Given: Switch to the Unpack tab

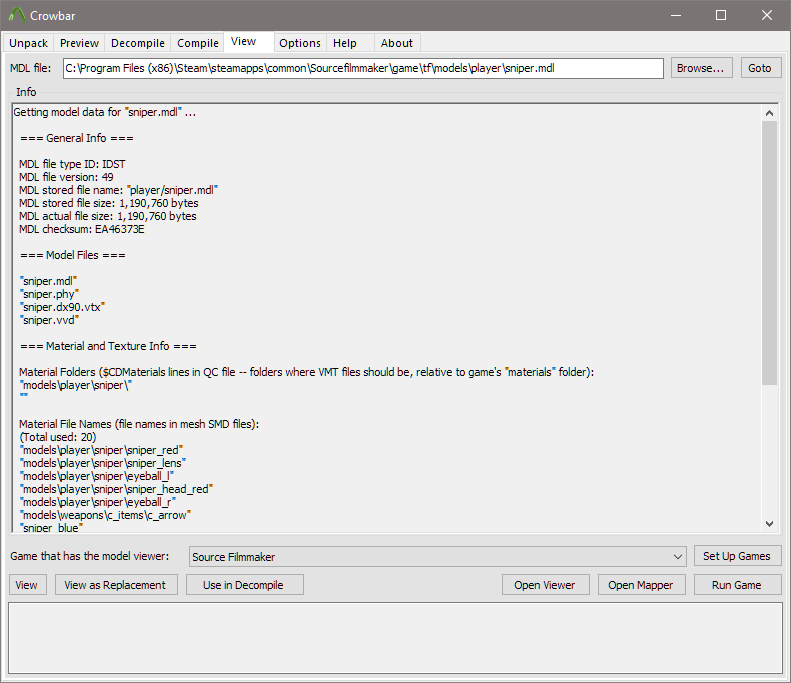Looking at the screenshot, I should point(28,43).
